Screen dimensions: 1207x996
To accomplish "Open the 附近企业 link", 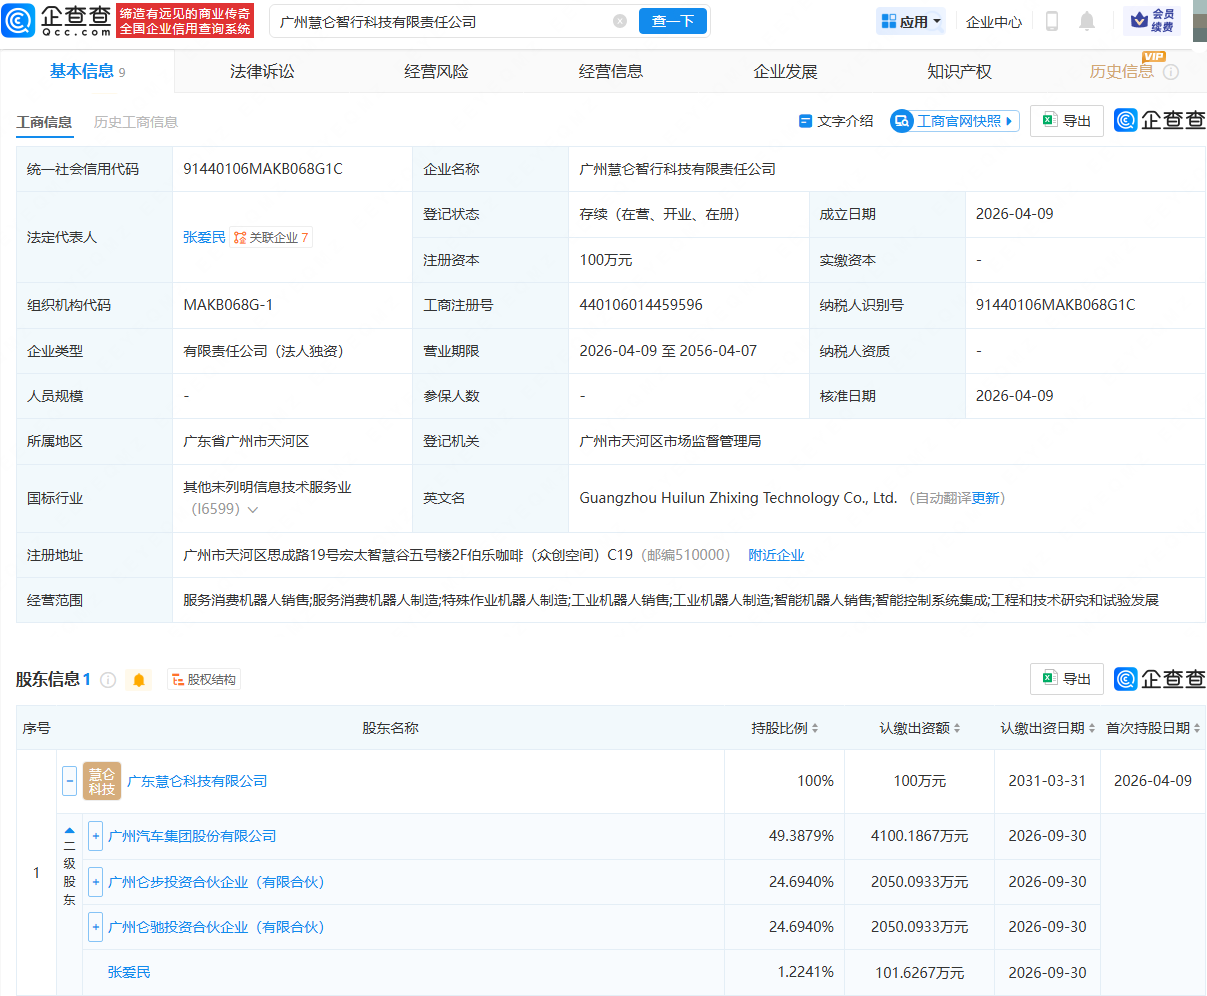I will pyautogui.click(x=777, y=554).
